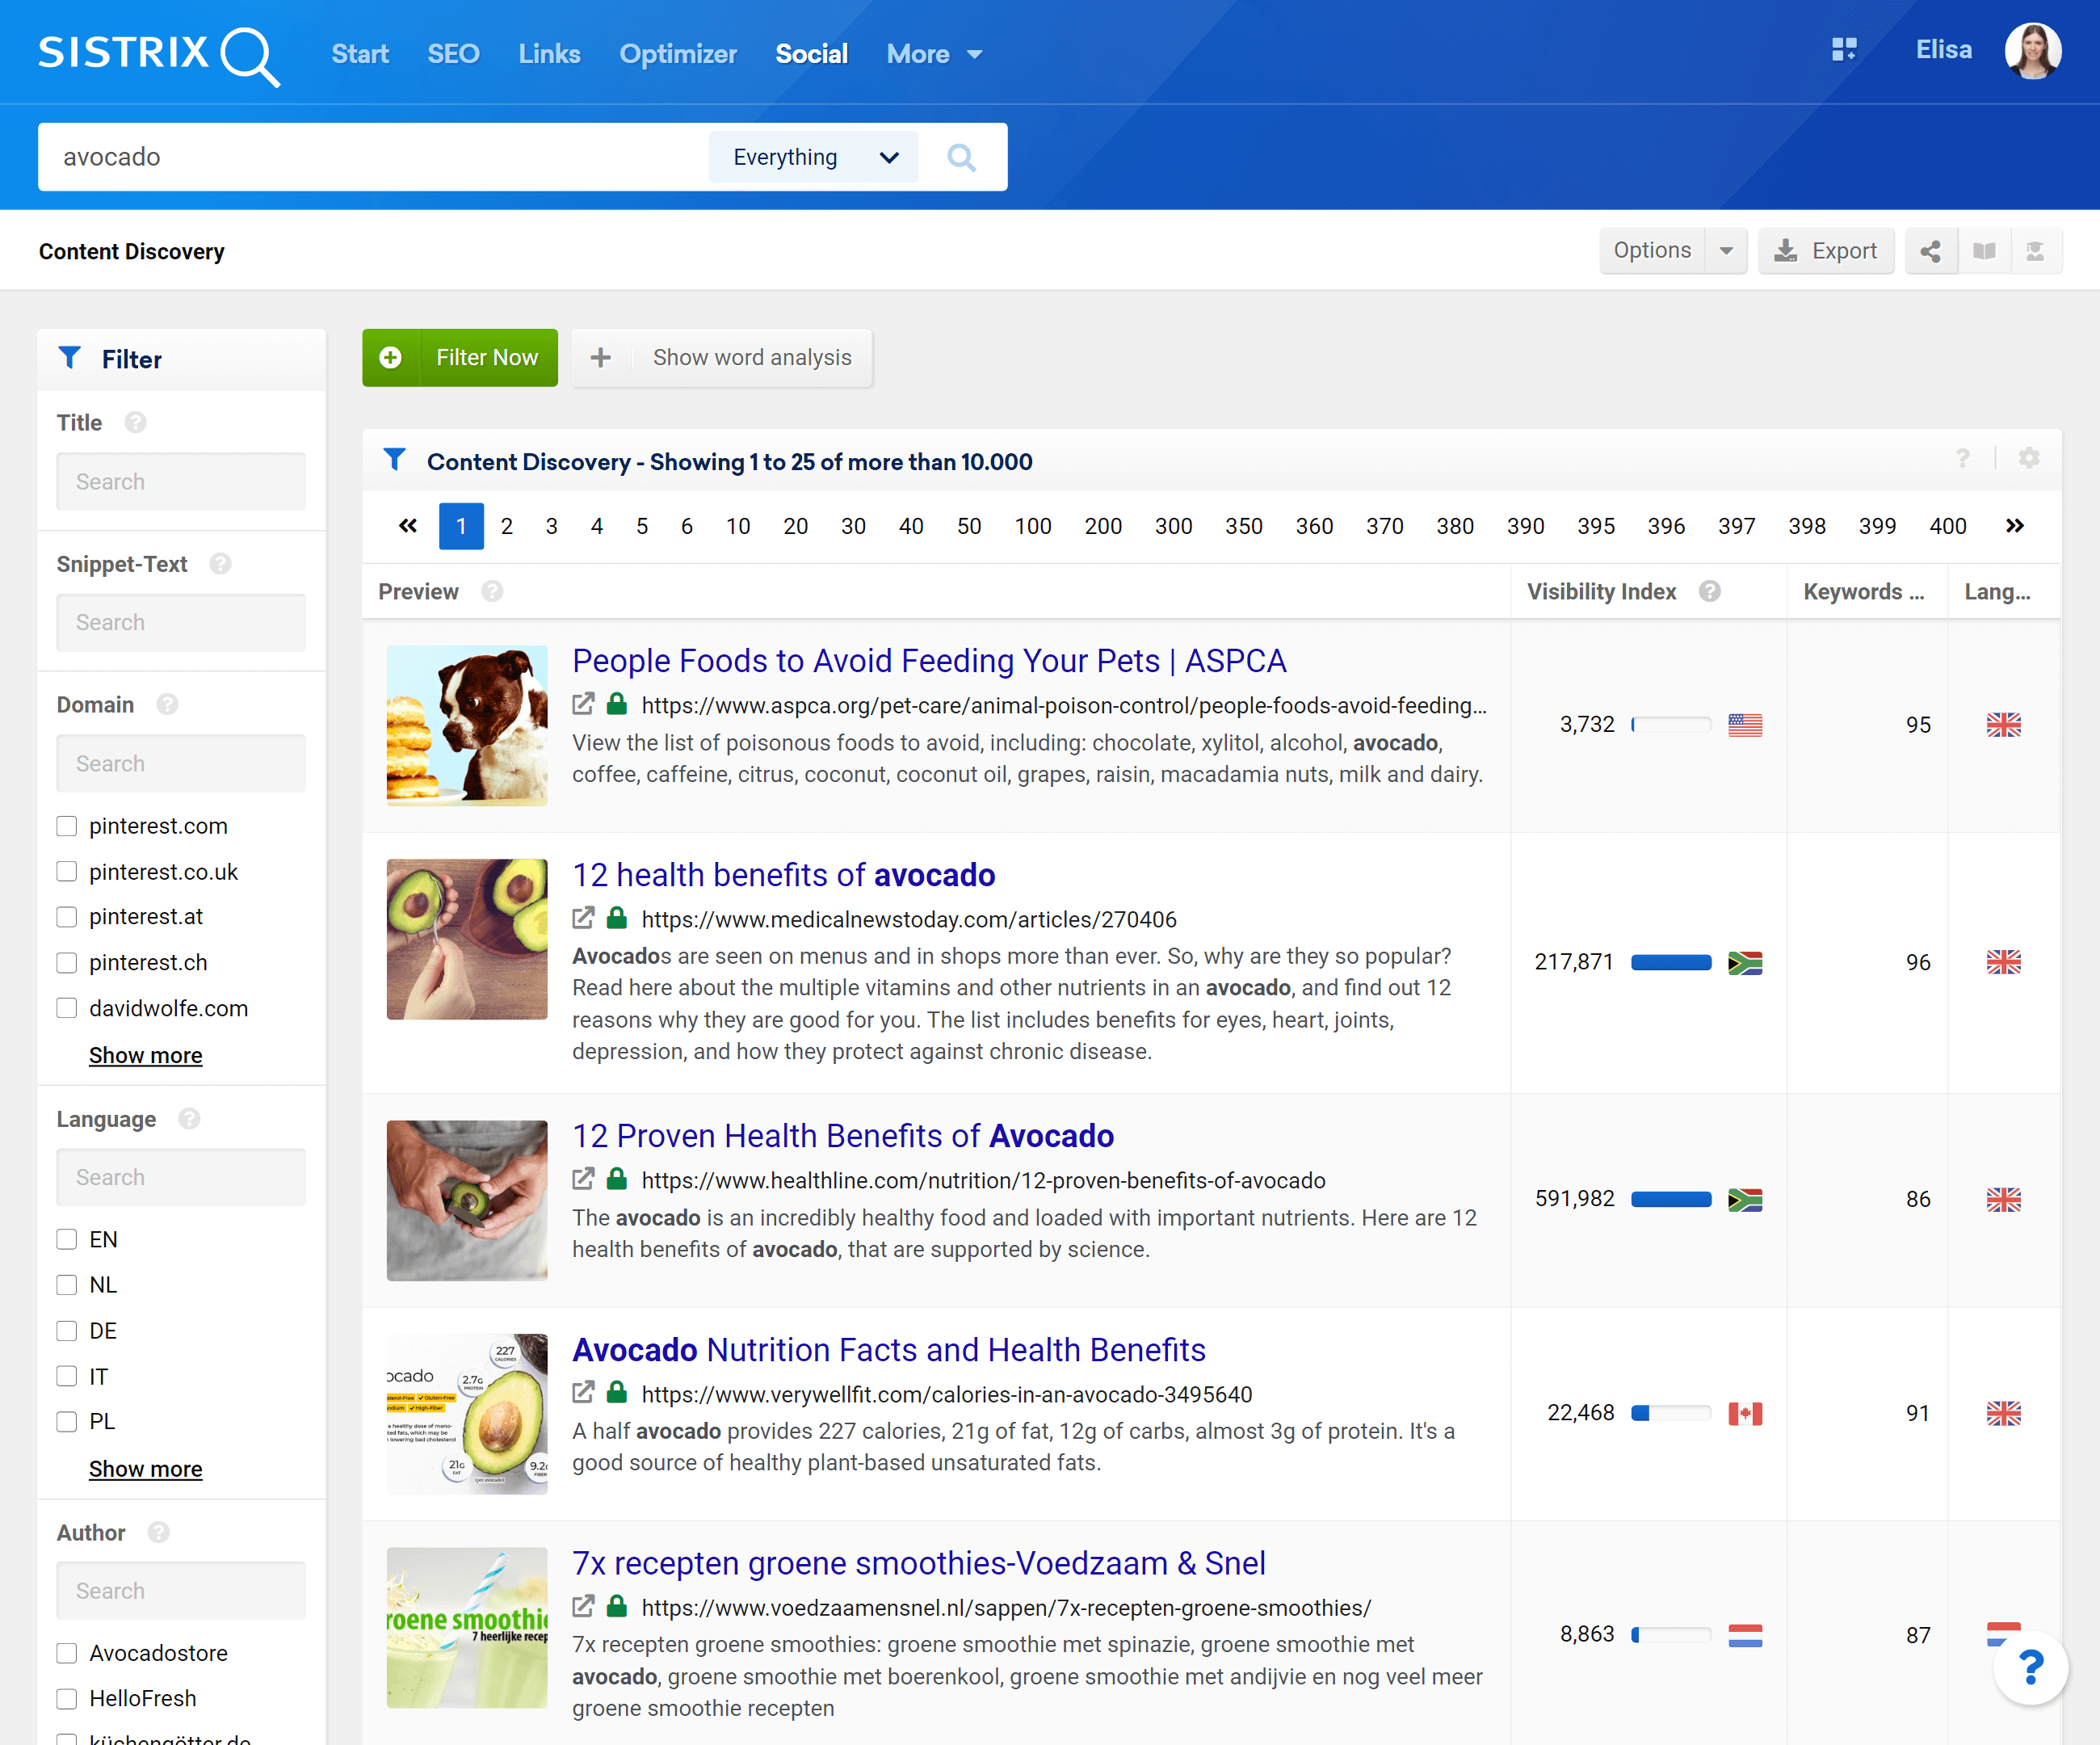Click visibility bar for 22,468 row
This screenshot has height=1745, width=2100.
click(x=1671, y=1413)
